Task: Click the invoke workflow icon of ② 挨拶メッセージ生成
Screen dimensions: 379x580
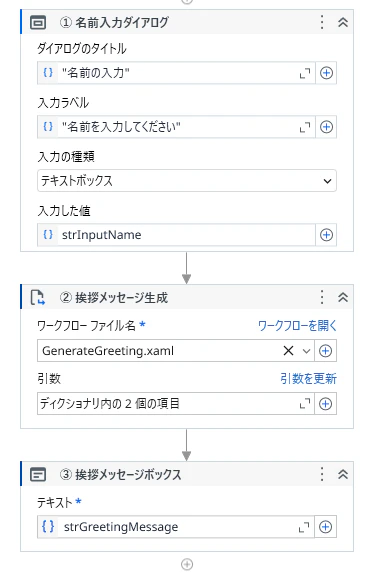Action: coord(38,298)
